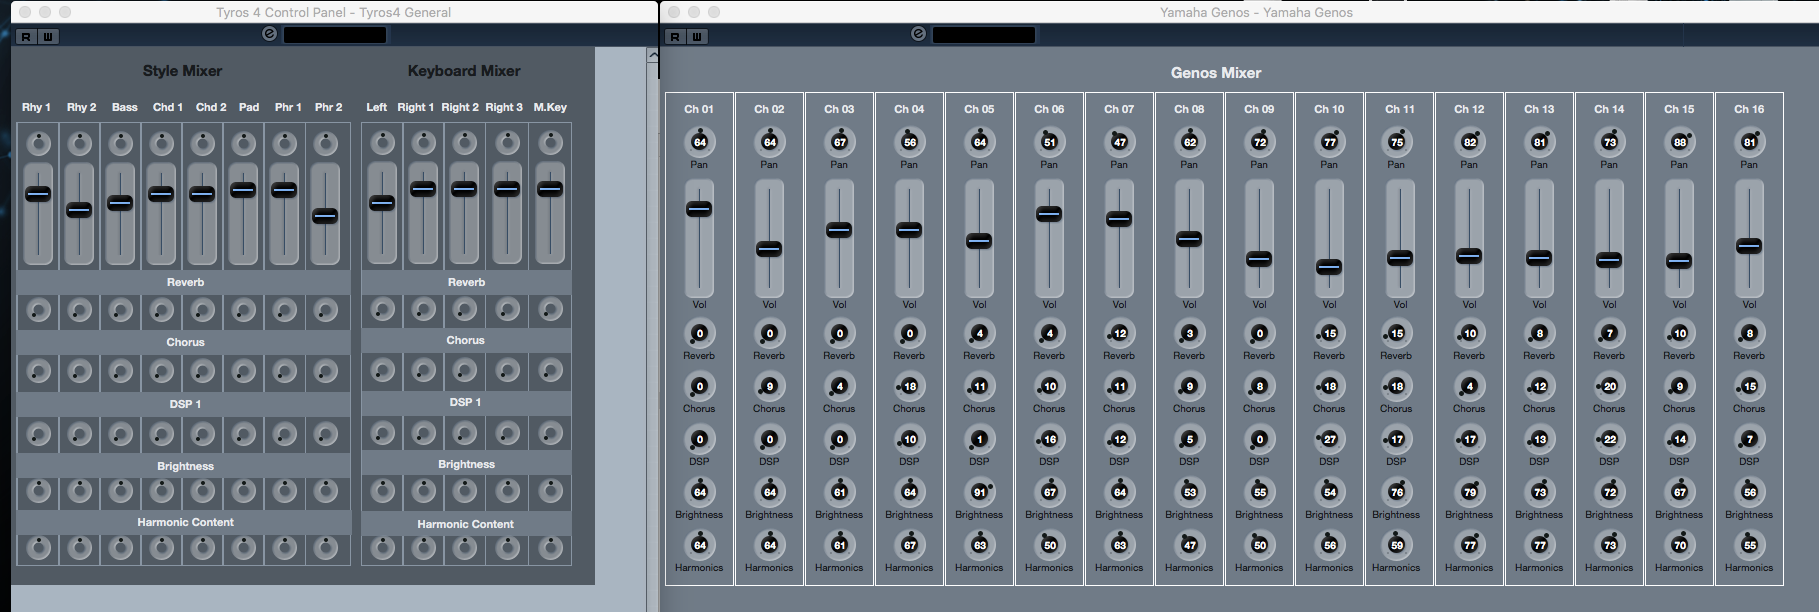Click the M.Key volume fader in Keyboard Mixer
Screen dimensions: 1819x612
(x=550, y=189)
